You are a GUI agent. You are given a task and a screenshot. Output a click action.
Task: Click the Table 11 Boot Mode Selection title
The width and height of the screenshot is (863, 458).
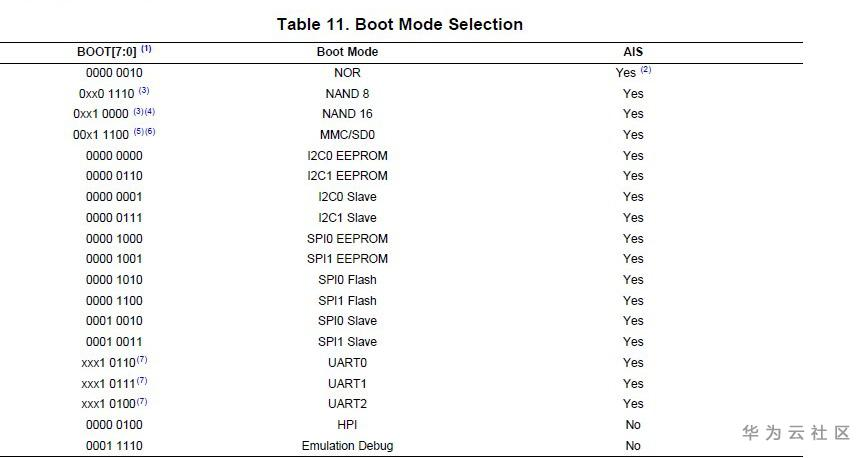tap(400, 24)
